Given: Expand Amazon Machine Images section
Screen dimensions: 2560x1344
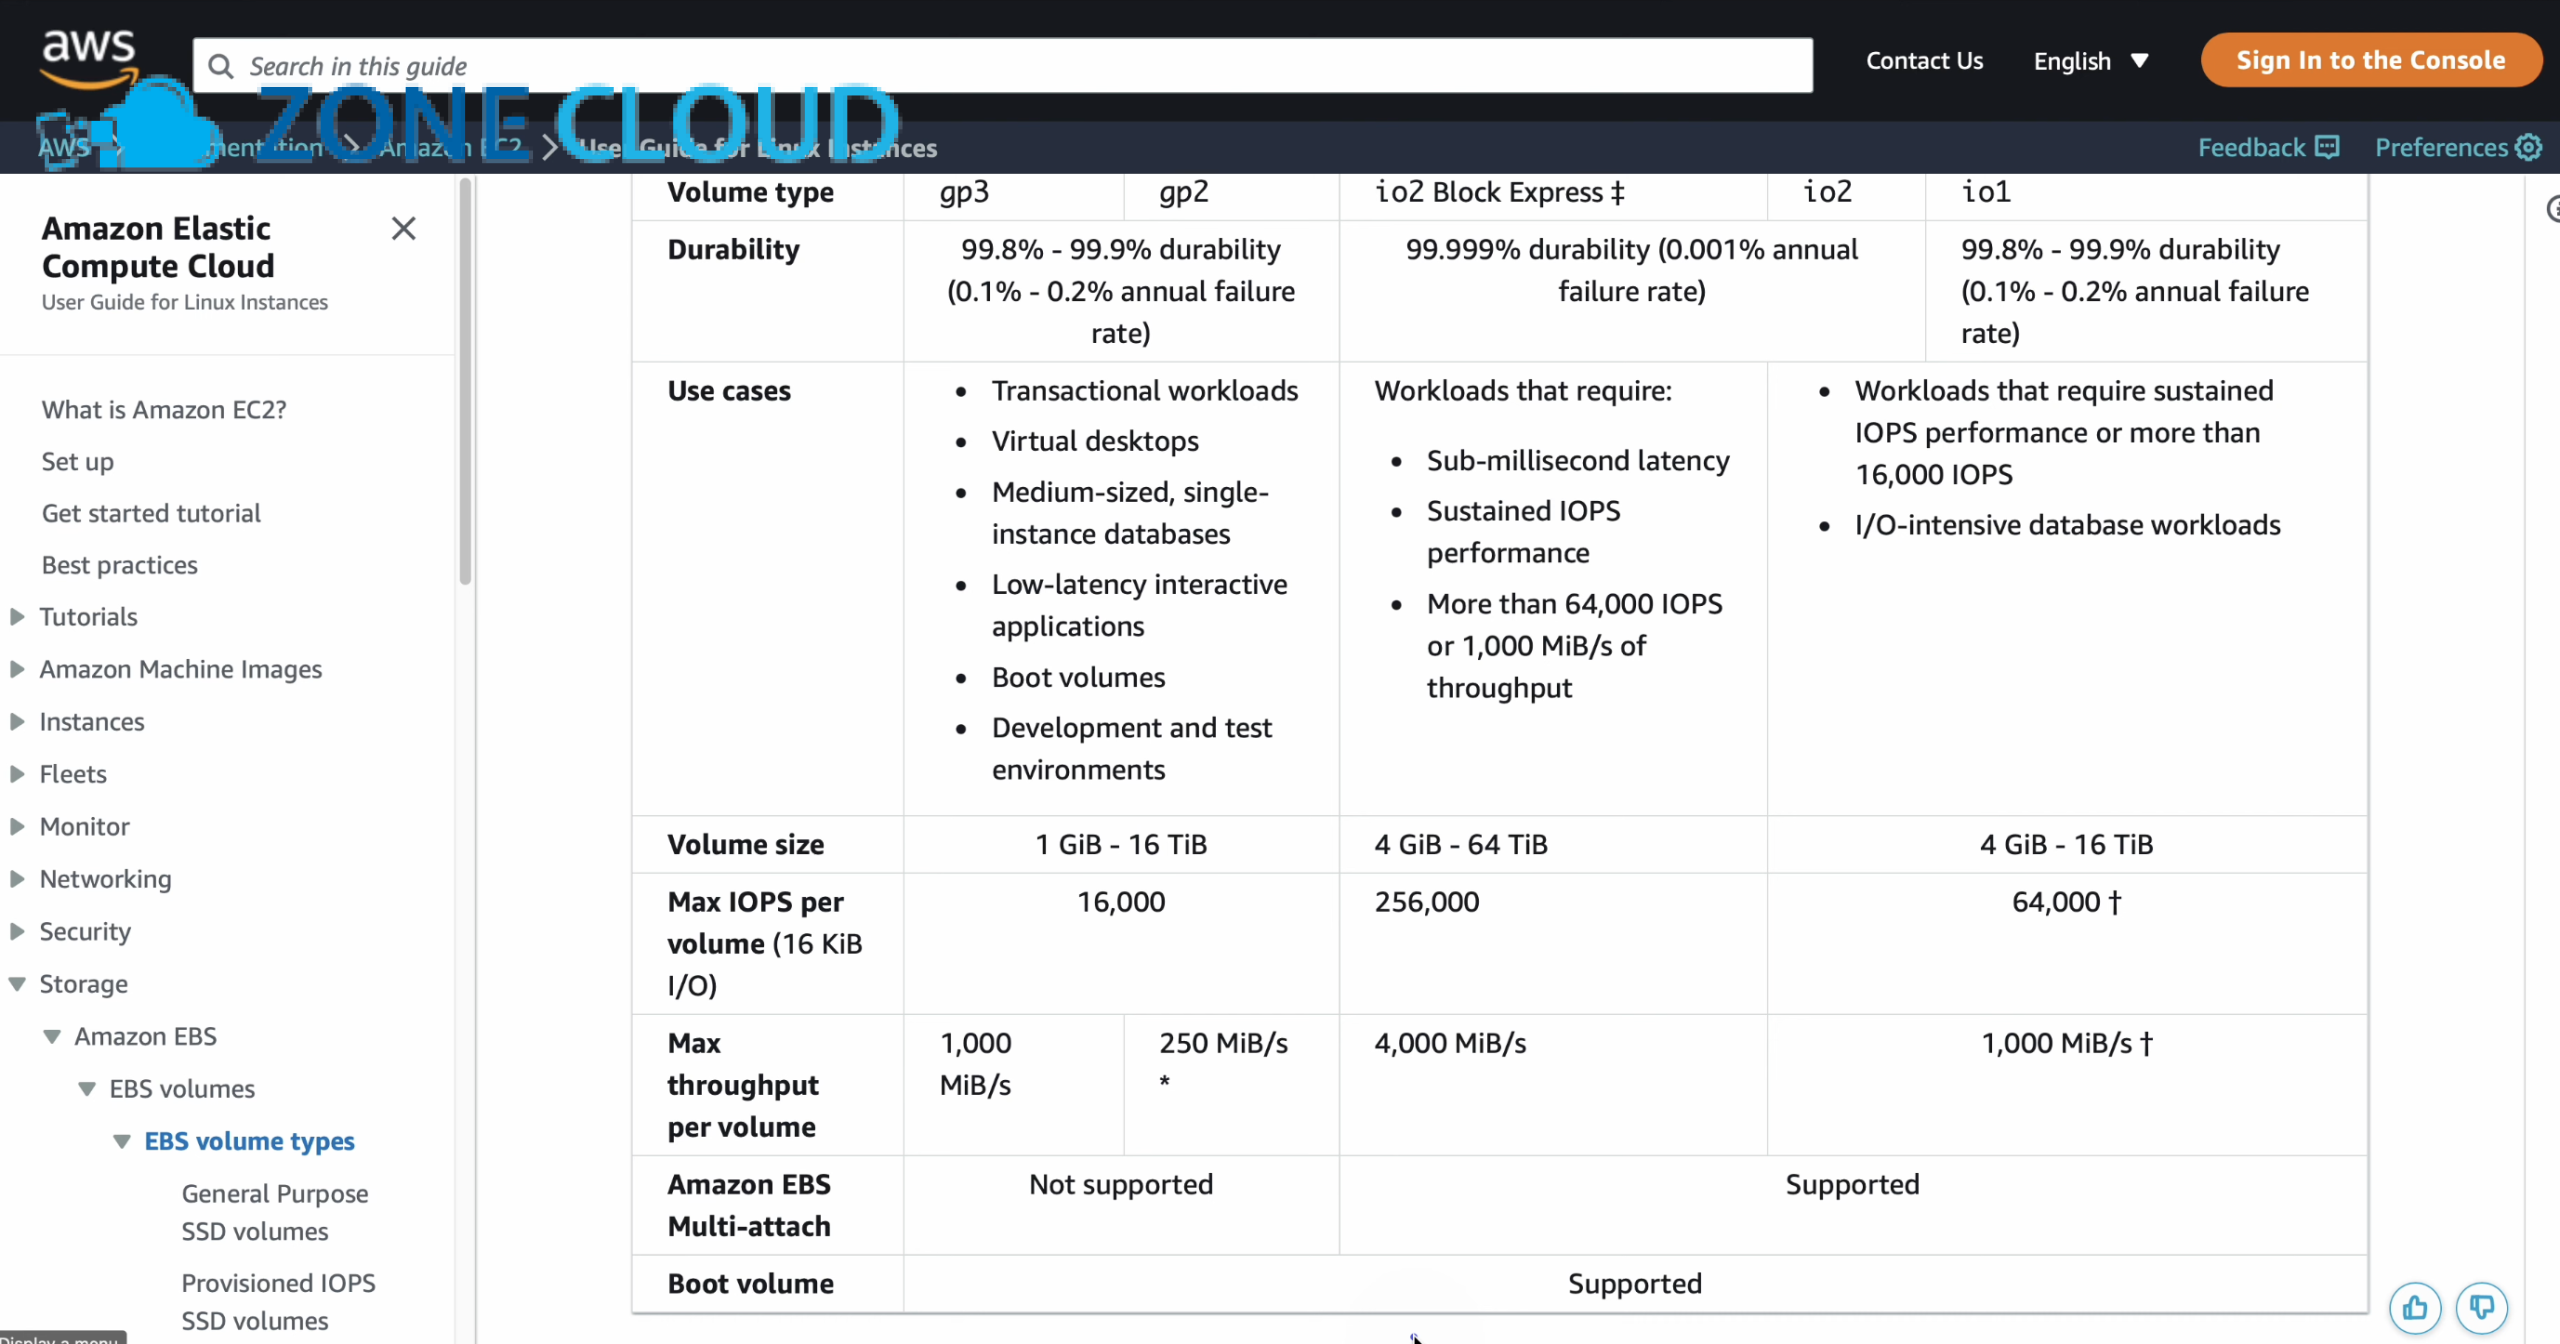Looking at the screenshot, I should click(x=17, y=669).
